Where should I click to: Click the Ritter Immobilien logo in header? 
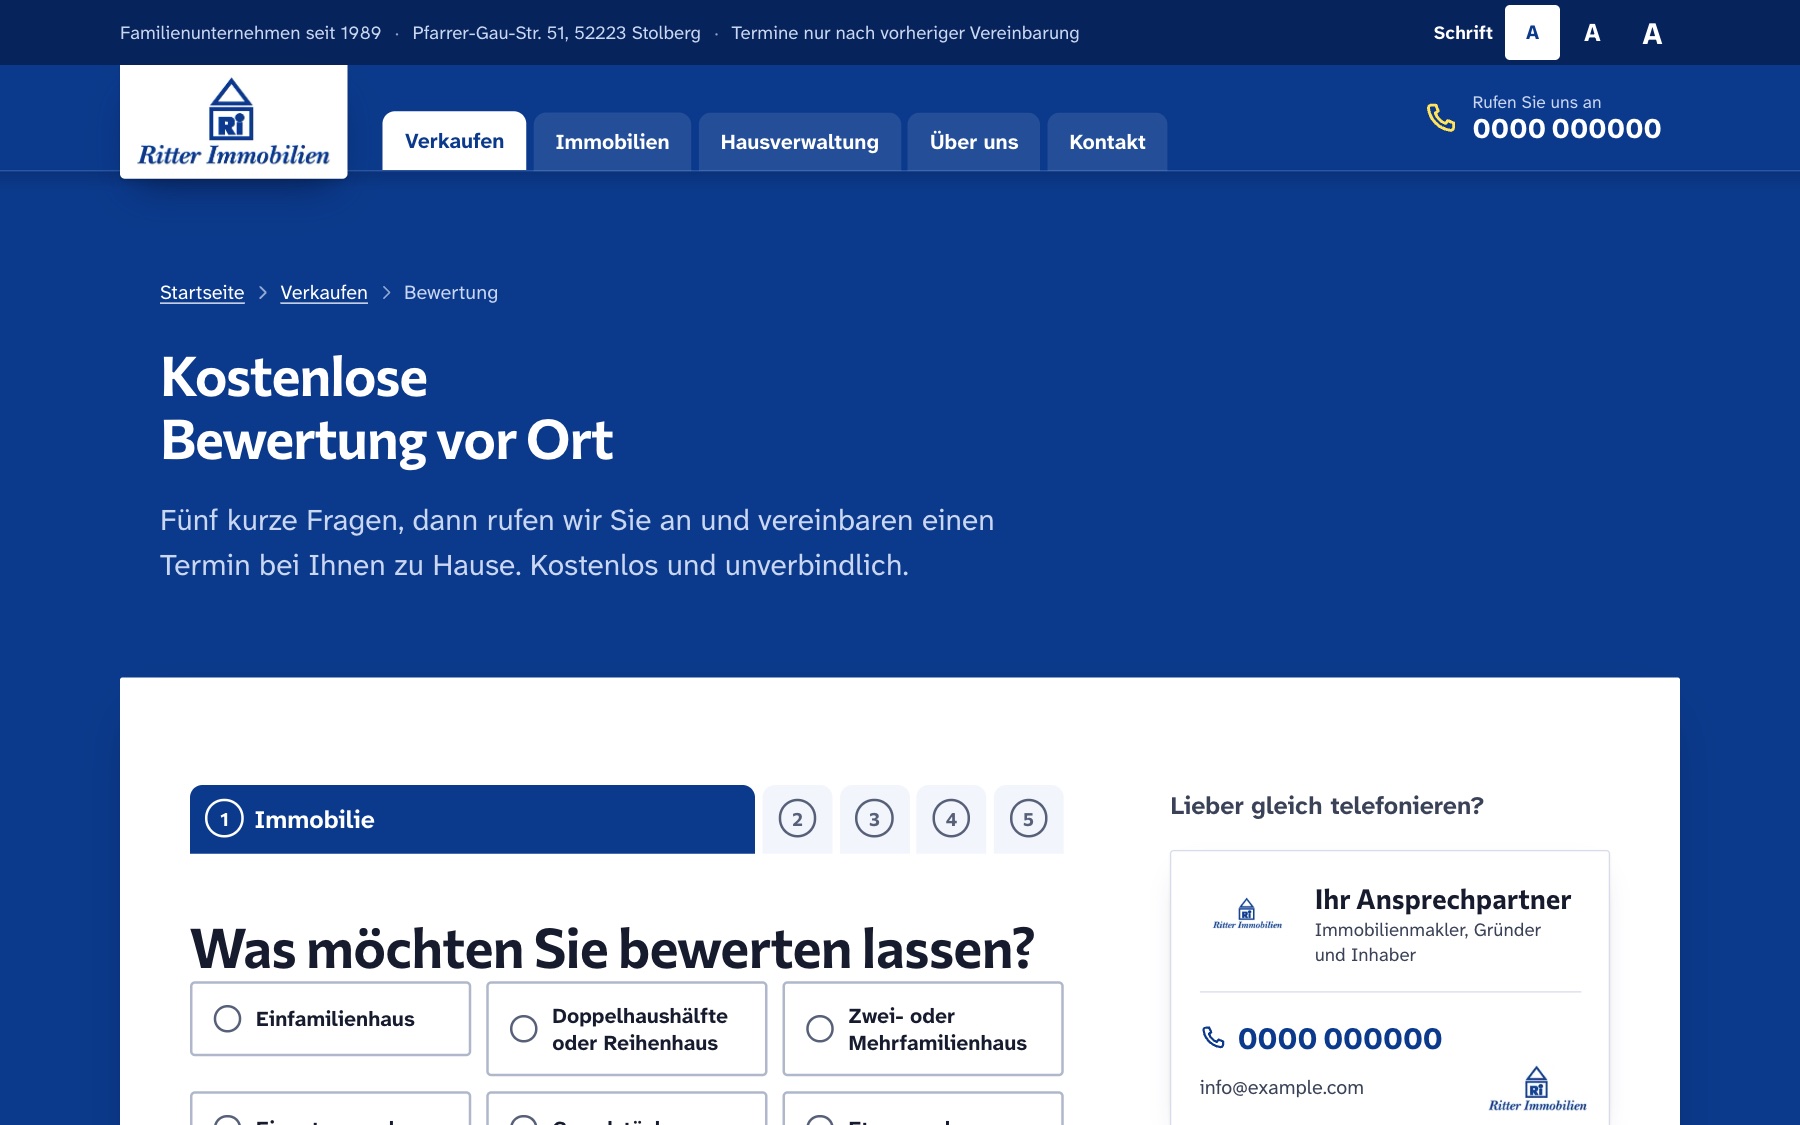coord(233,122)
